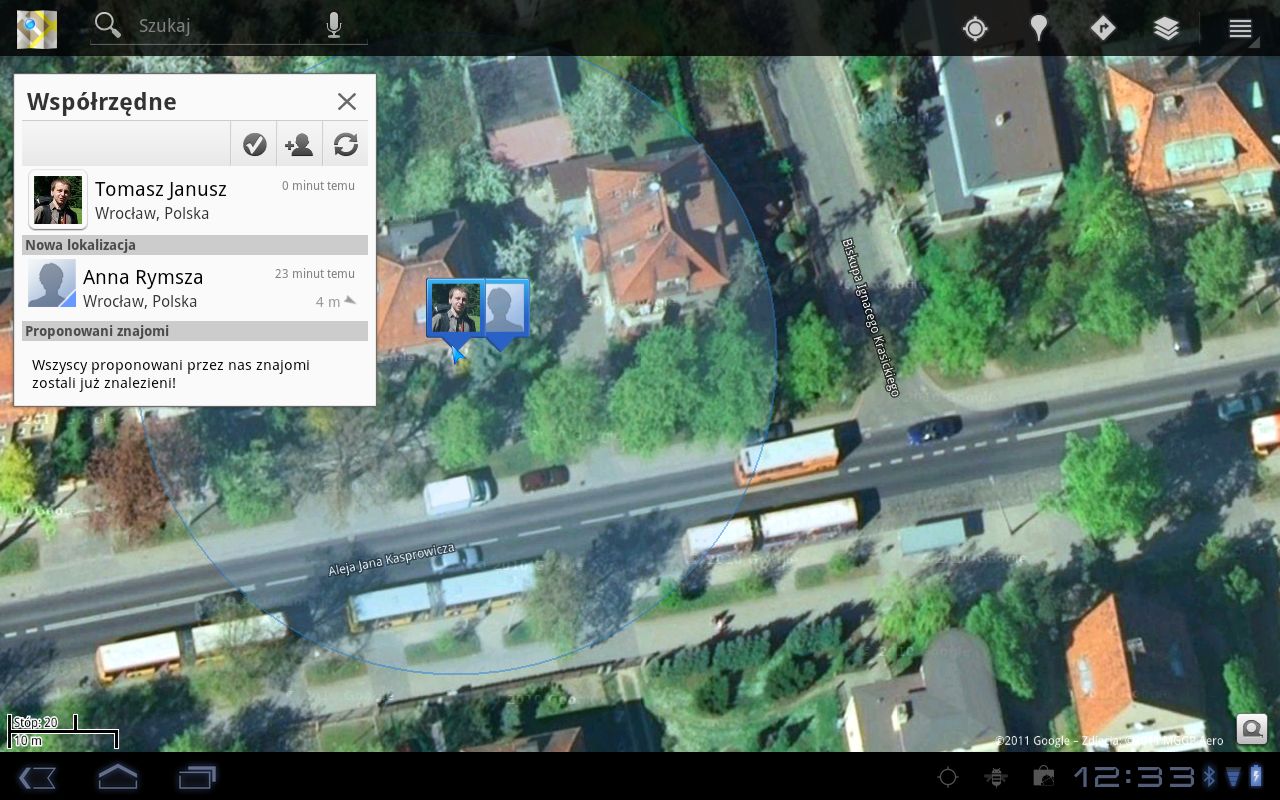Click the '23 minut temu' timestamp

point(315,274)
